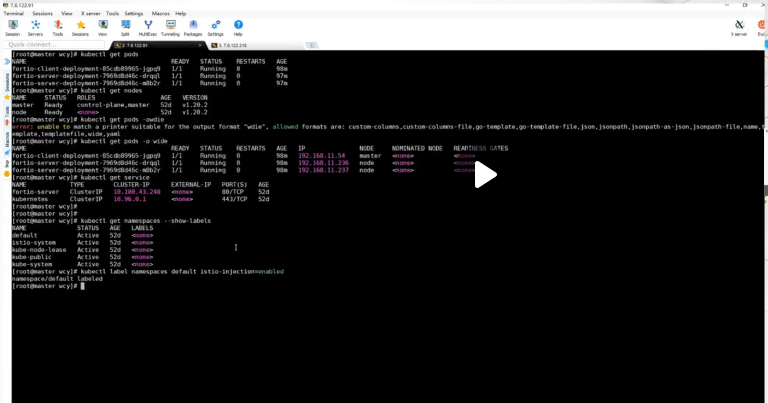Open the Help menu in menu bar
The height and width of the screenshot is (403, 768).
click(x=181, y=14)
